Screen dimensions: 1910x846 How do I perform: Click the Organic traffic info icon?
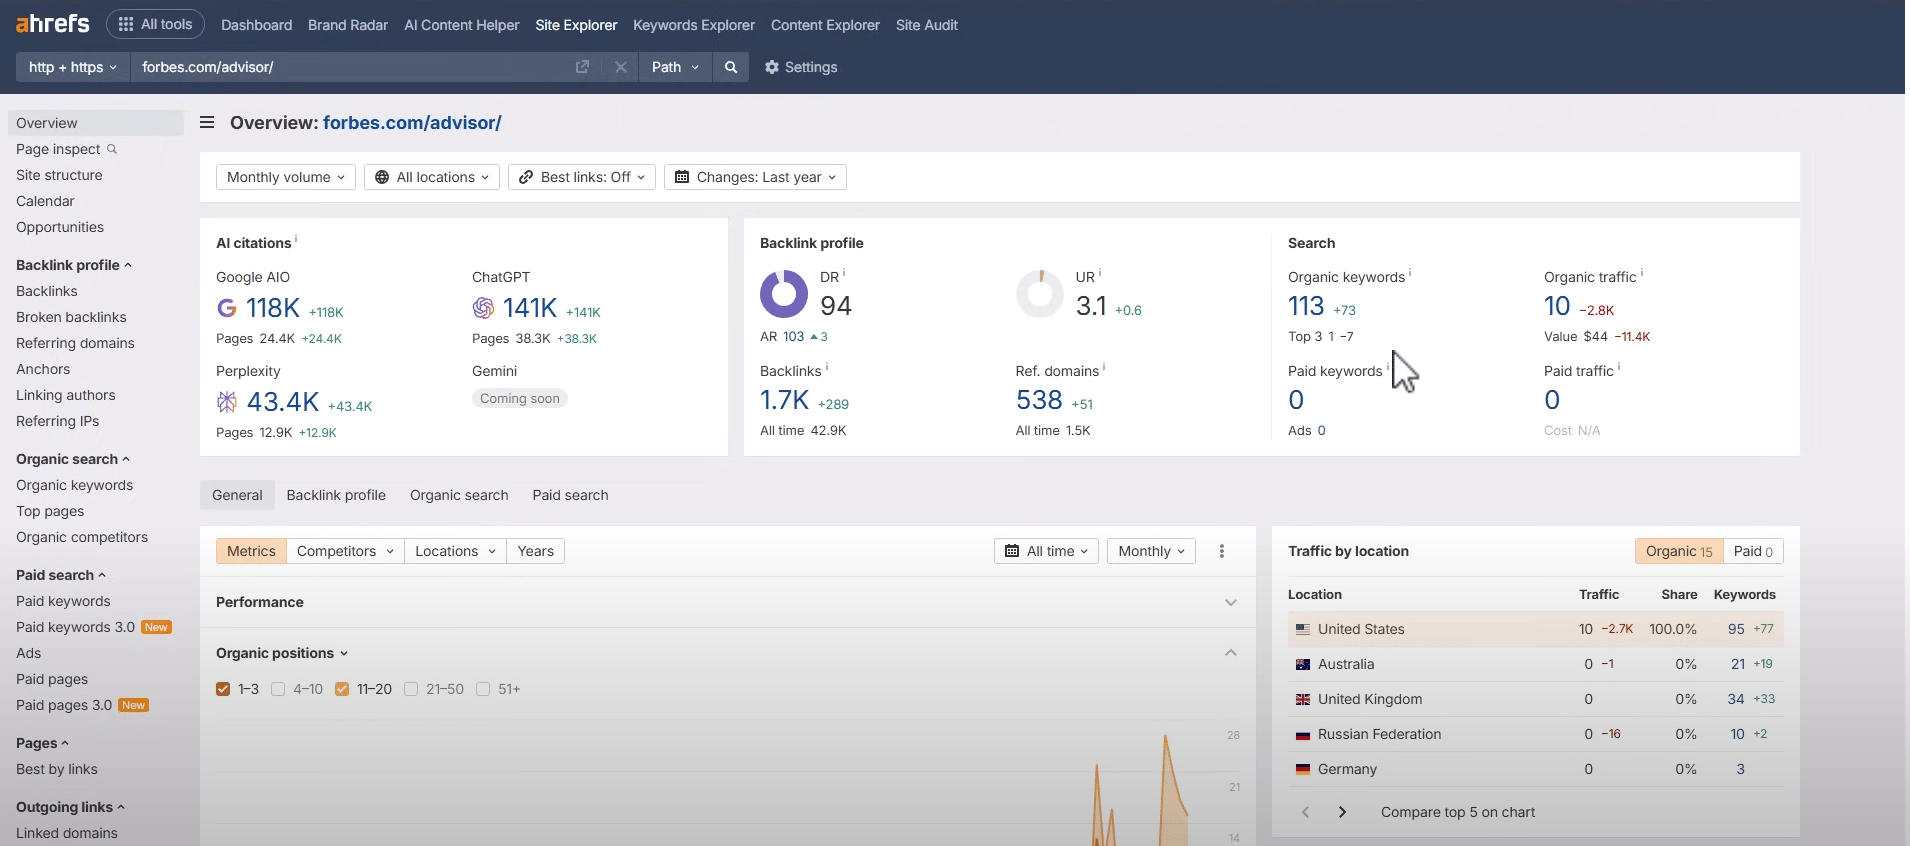(1642, 273)
